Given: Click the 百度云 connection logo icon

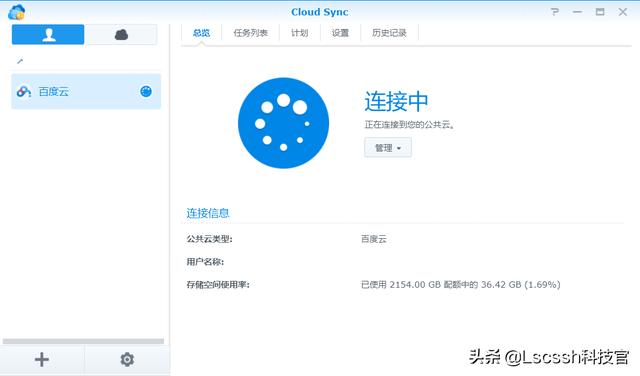Looking at the screenshot, I should pos(24,92).
